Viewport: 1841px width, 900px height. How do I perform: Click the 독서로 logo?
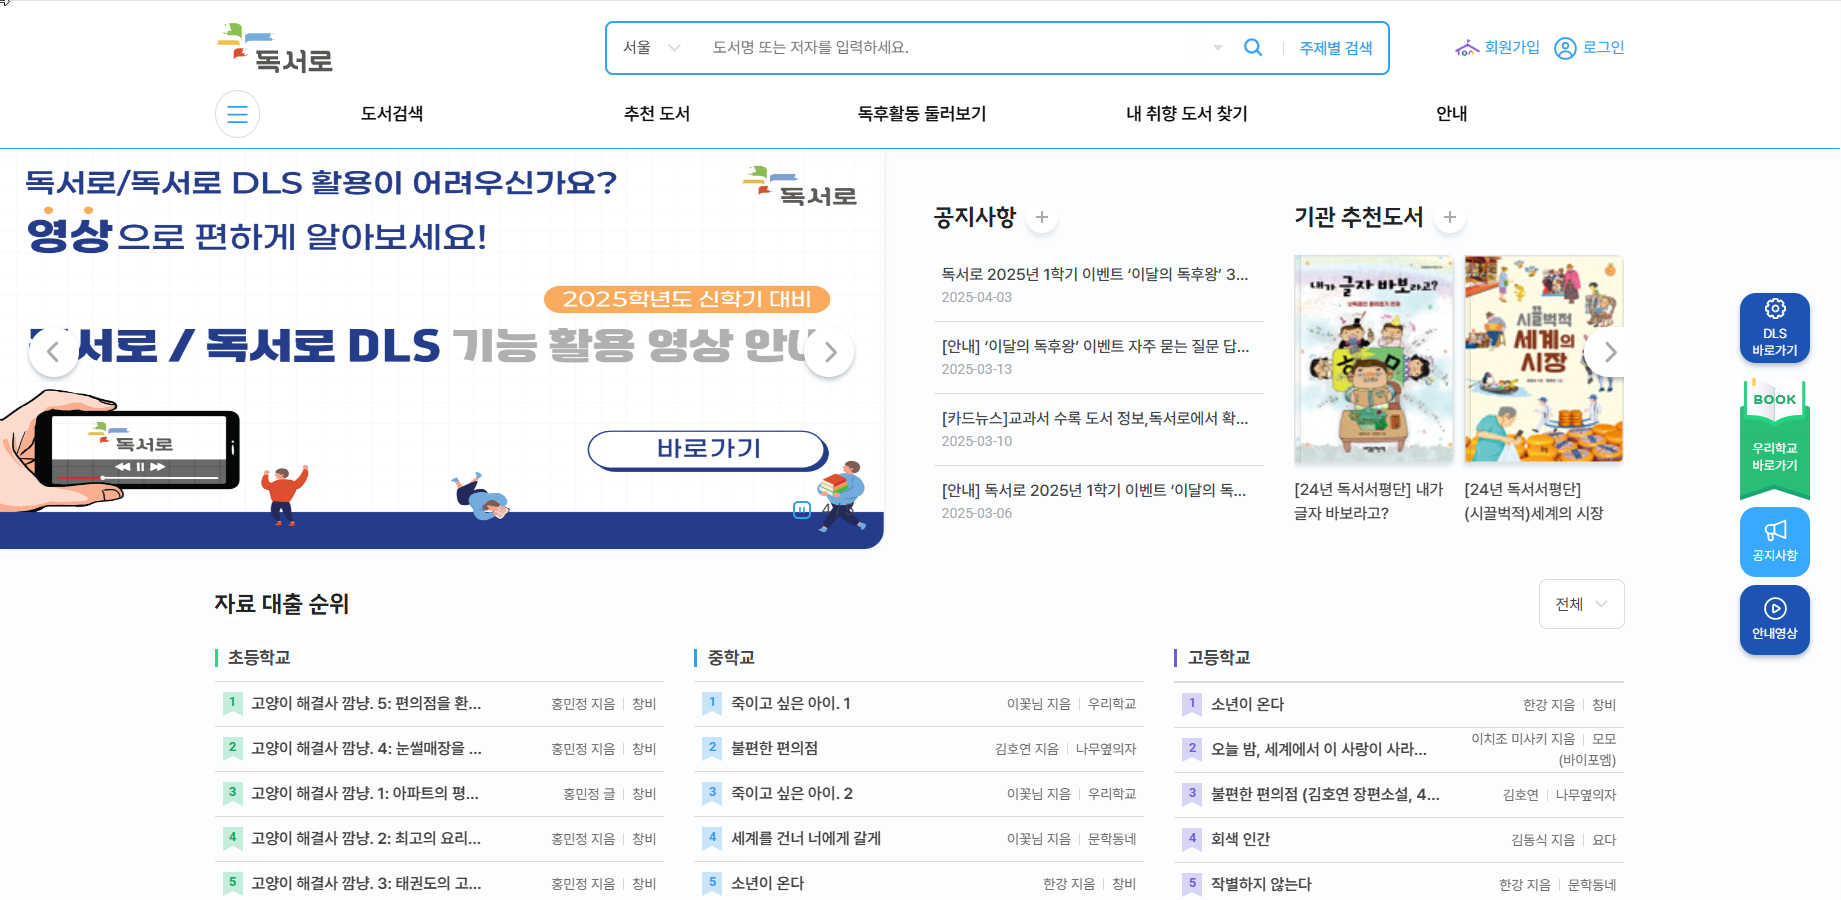277,46
